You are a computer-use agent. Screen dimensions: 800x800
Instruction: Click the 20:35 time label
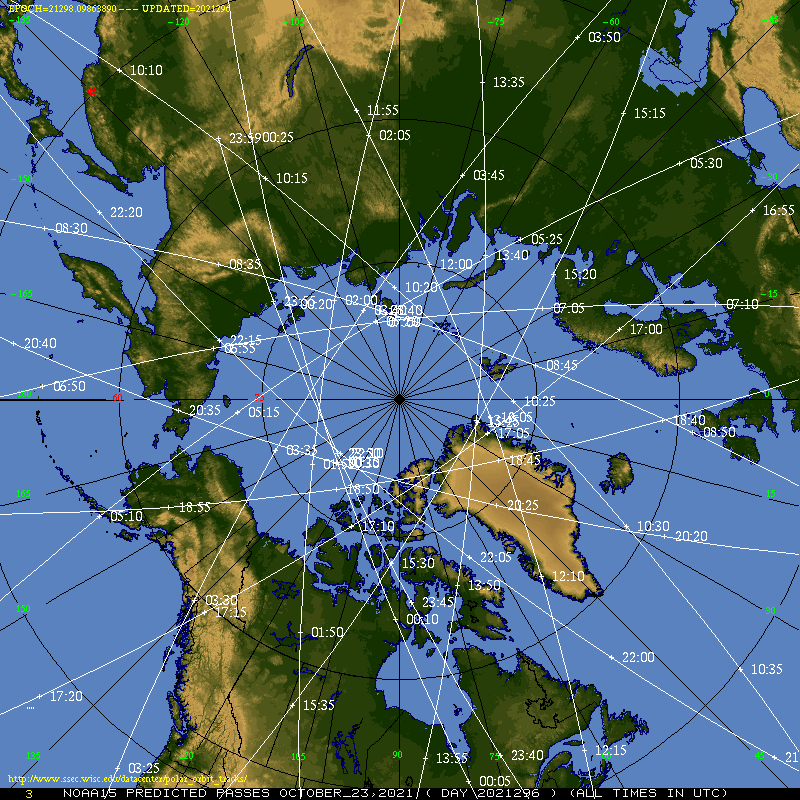click(x=205, y=410)
